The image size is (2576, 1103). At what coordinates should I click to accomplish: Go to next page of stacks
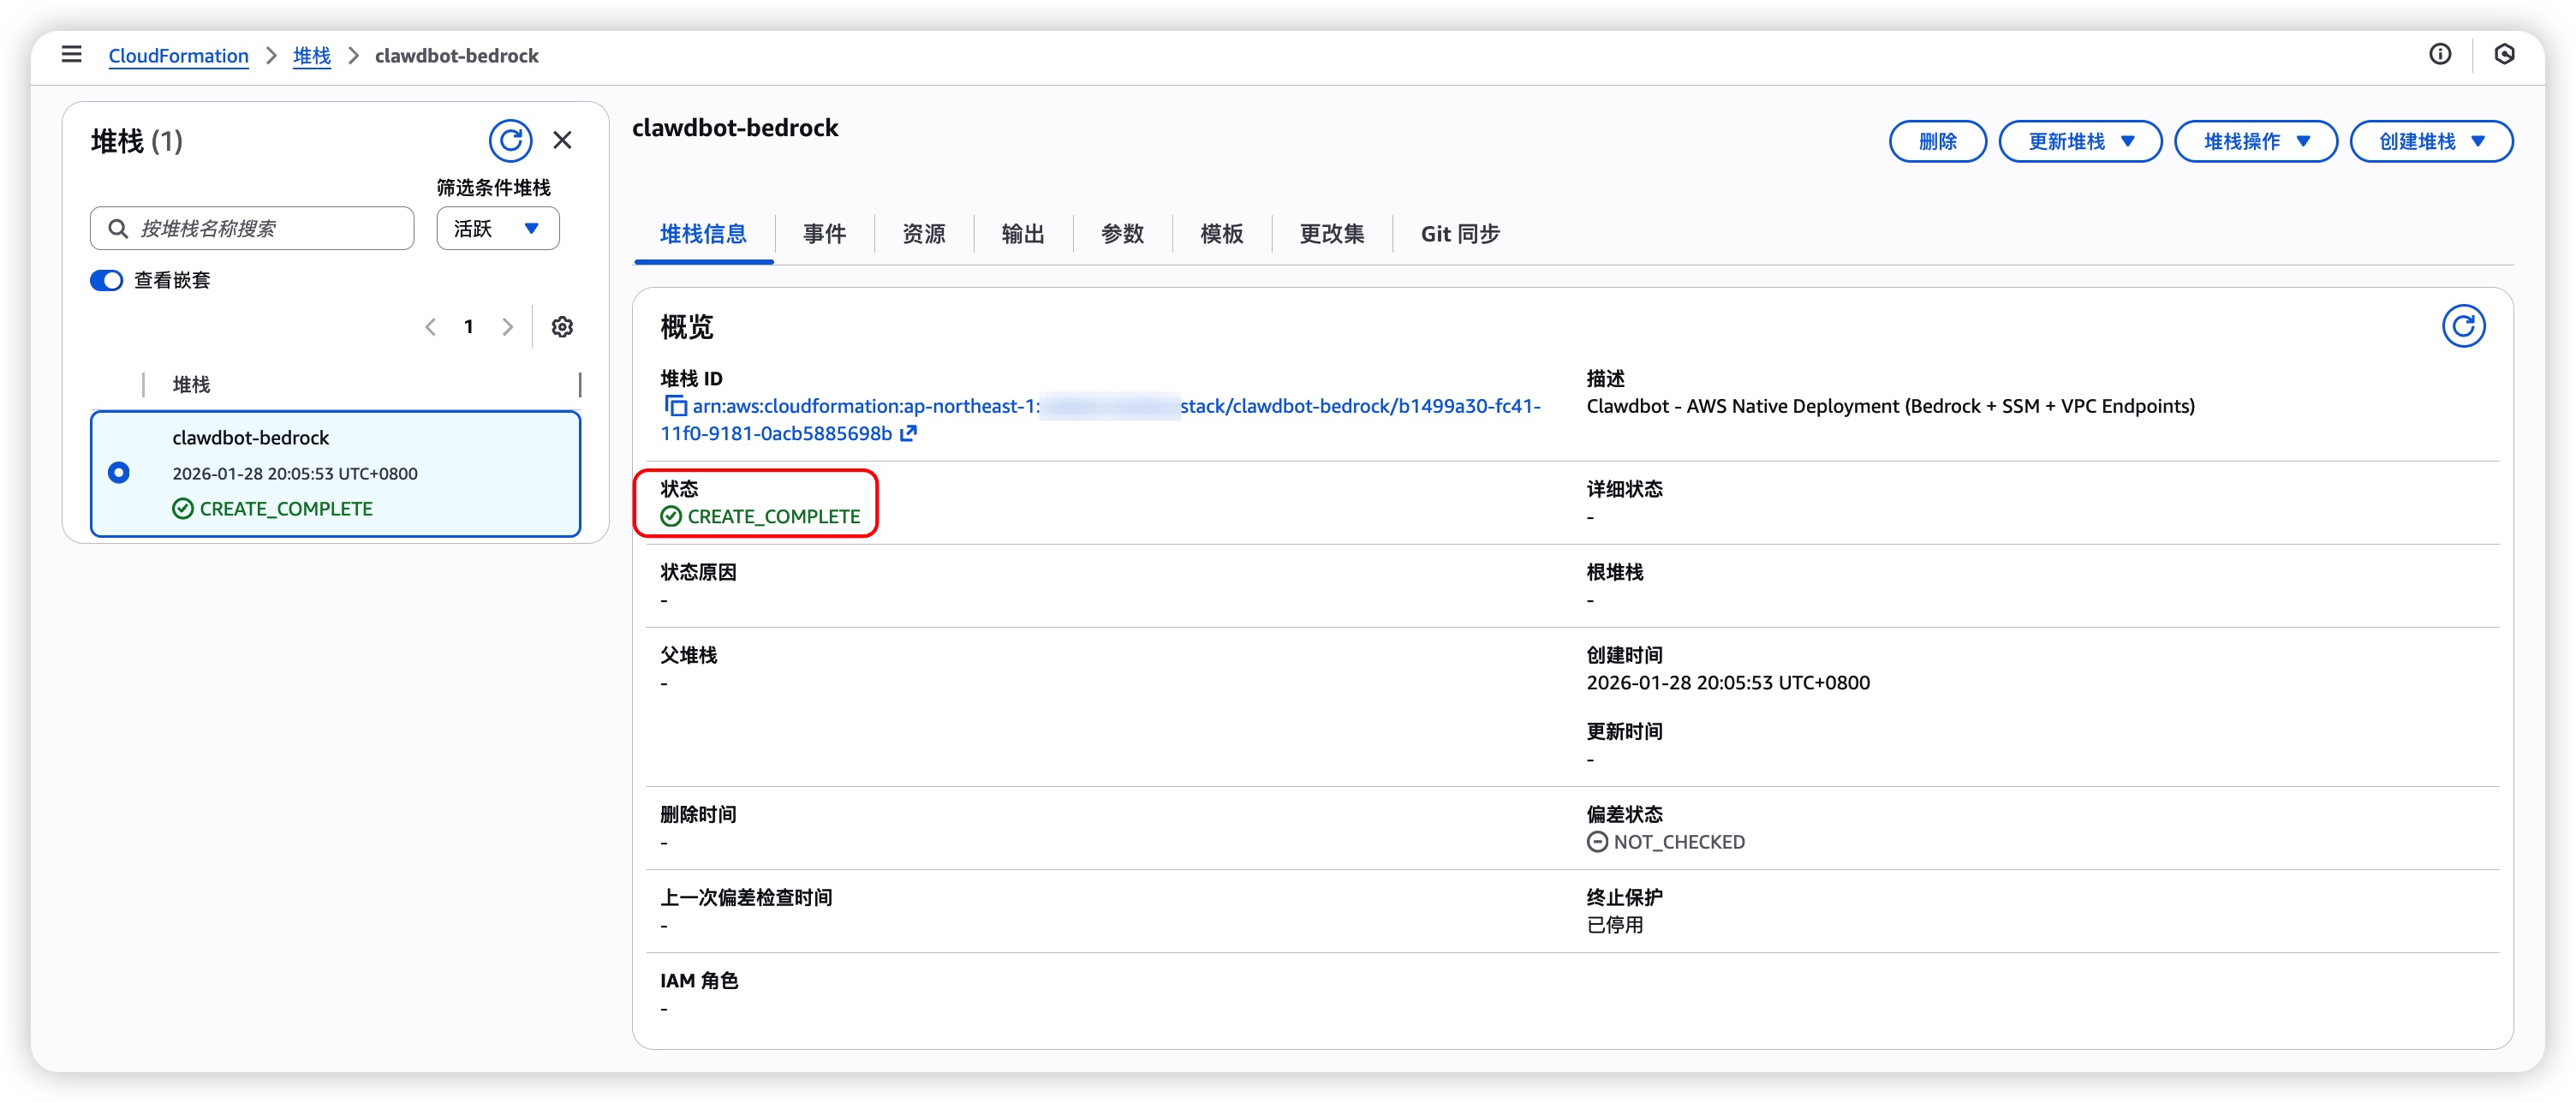[508, 327]
